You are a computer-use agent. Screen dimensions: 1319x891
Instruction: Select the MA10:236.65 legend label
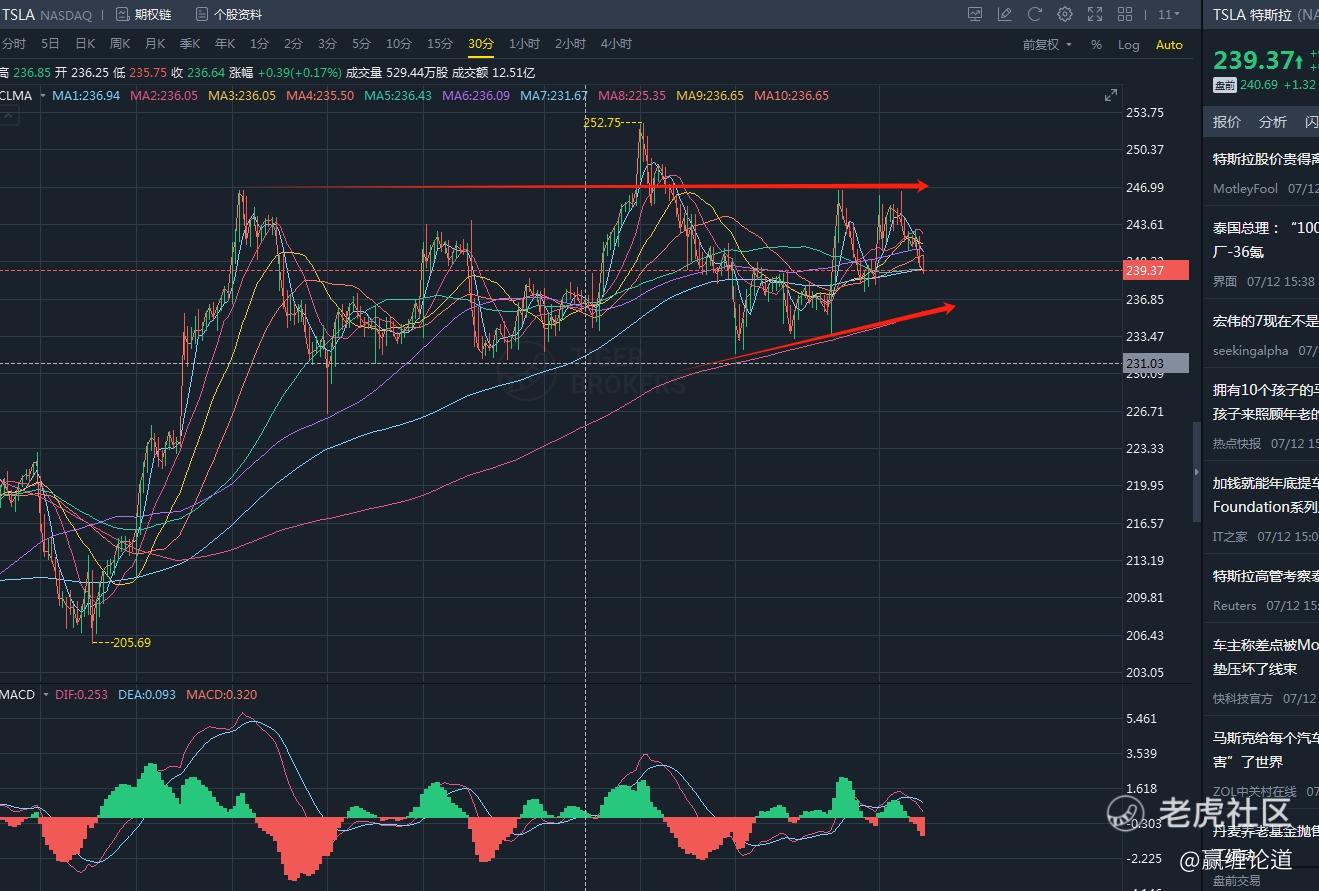pos(791,96)
